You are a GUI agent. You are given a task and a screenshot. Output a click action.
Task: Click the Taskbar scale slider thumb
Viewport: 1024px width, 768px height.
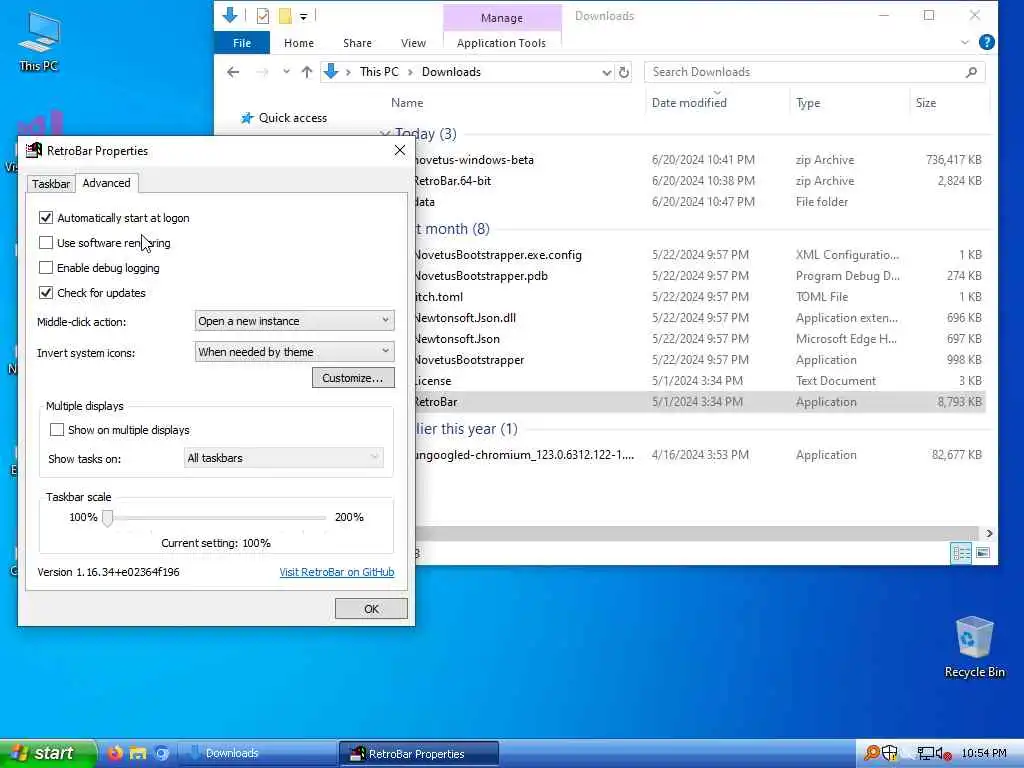click(108, 518)
